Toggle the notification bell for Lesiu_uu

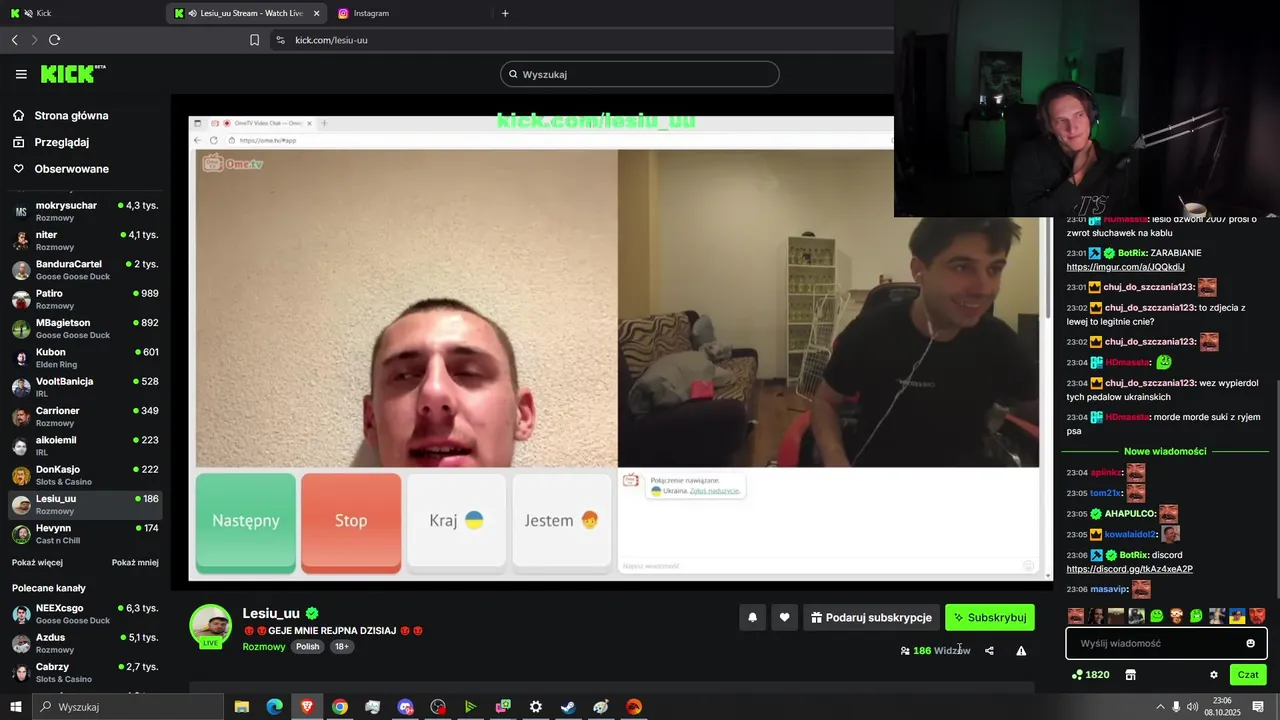tap(753, 618)
